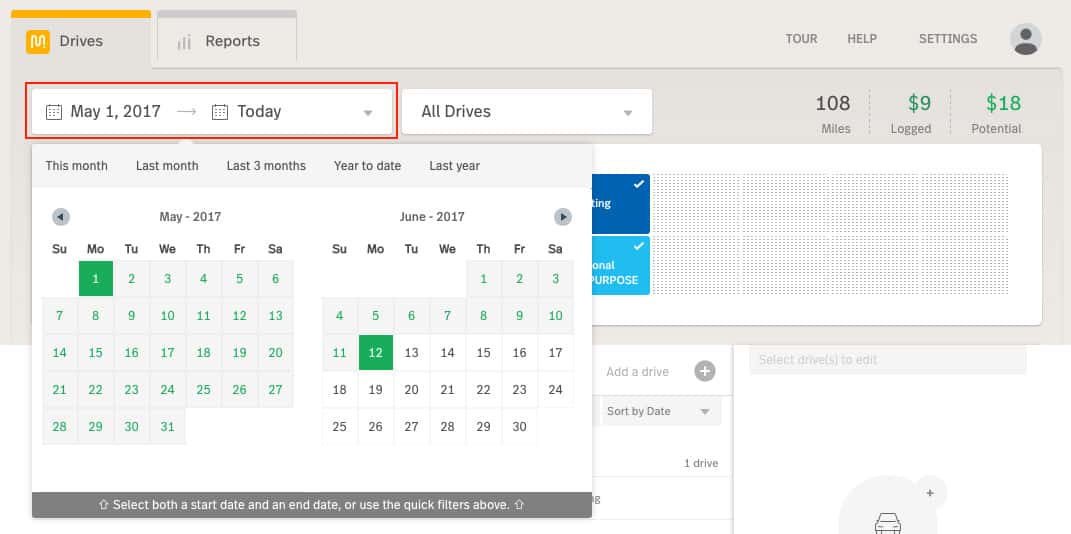Click the MileIQ logo icon on Drives tab
The image size is (1071, 534).
38,42
